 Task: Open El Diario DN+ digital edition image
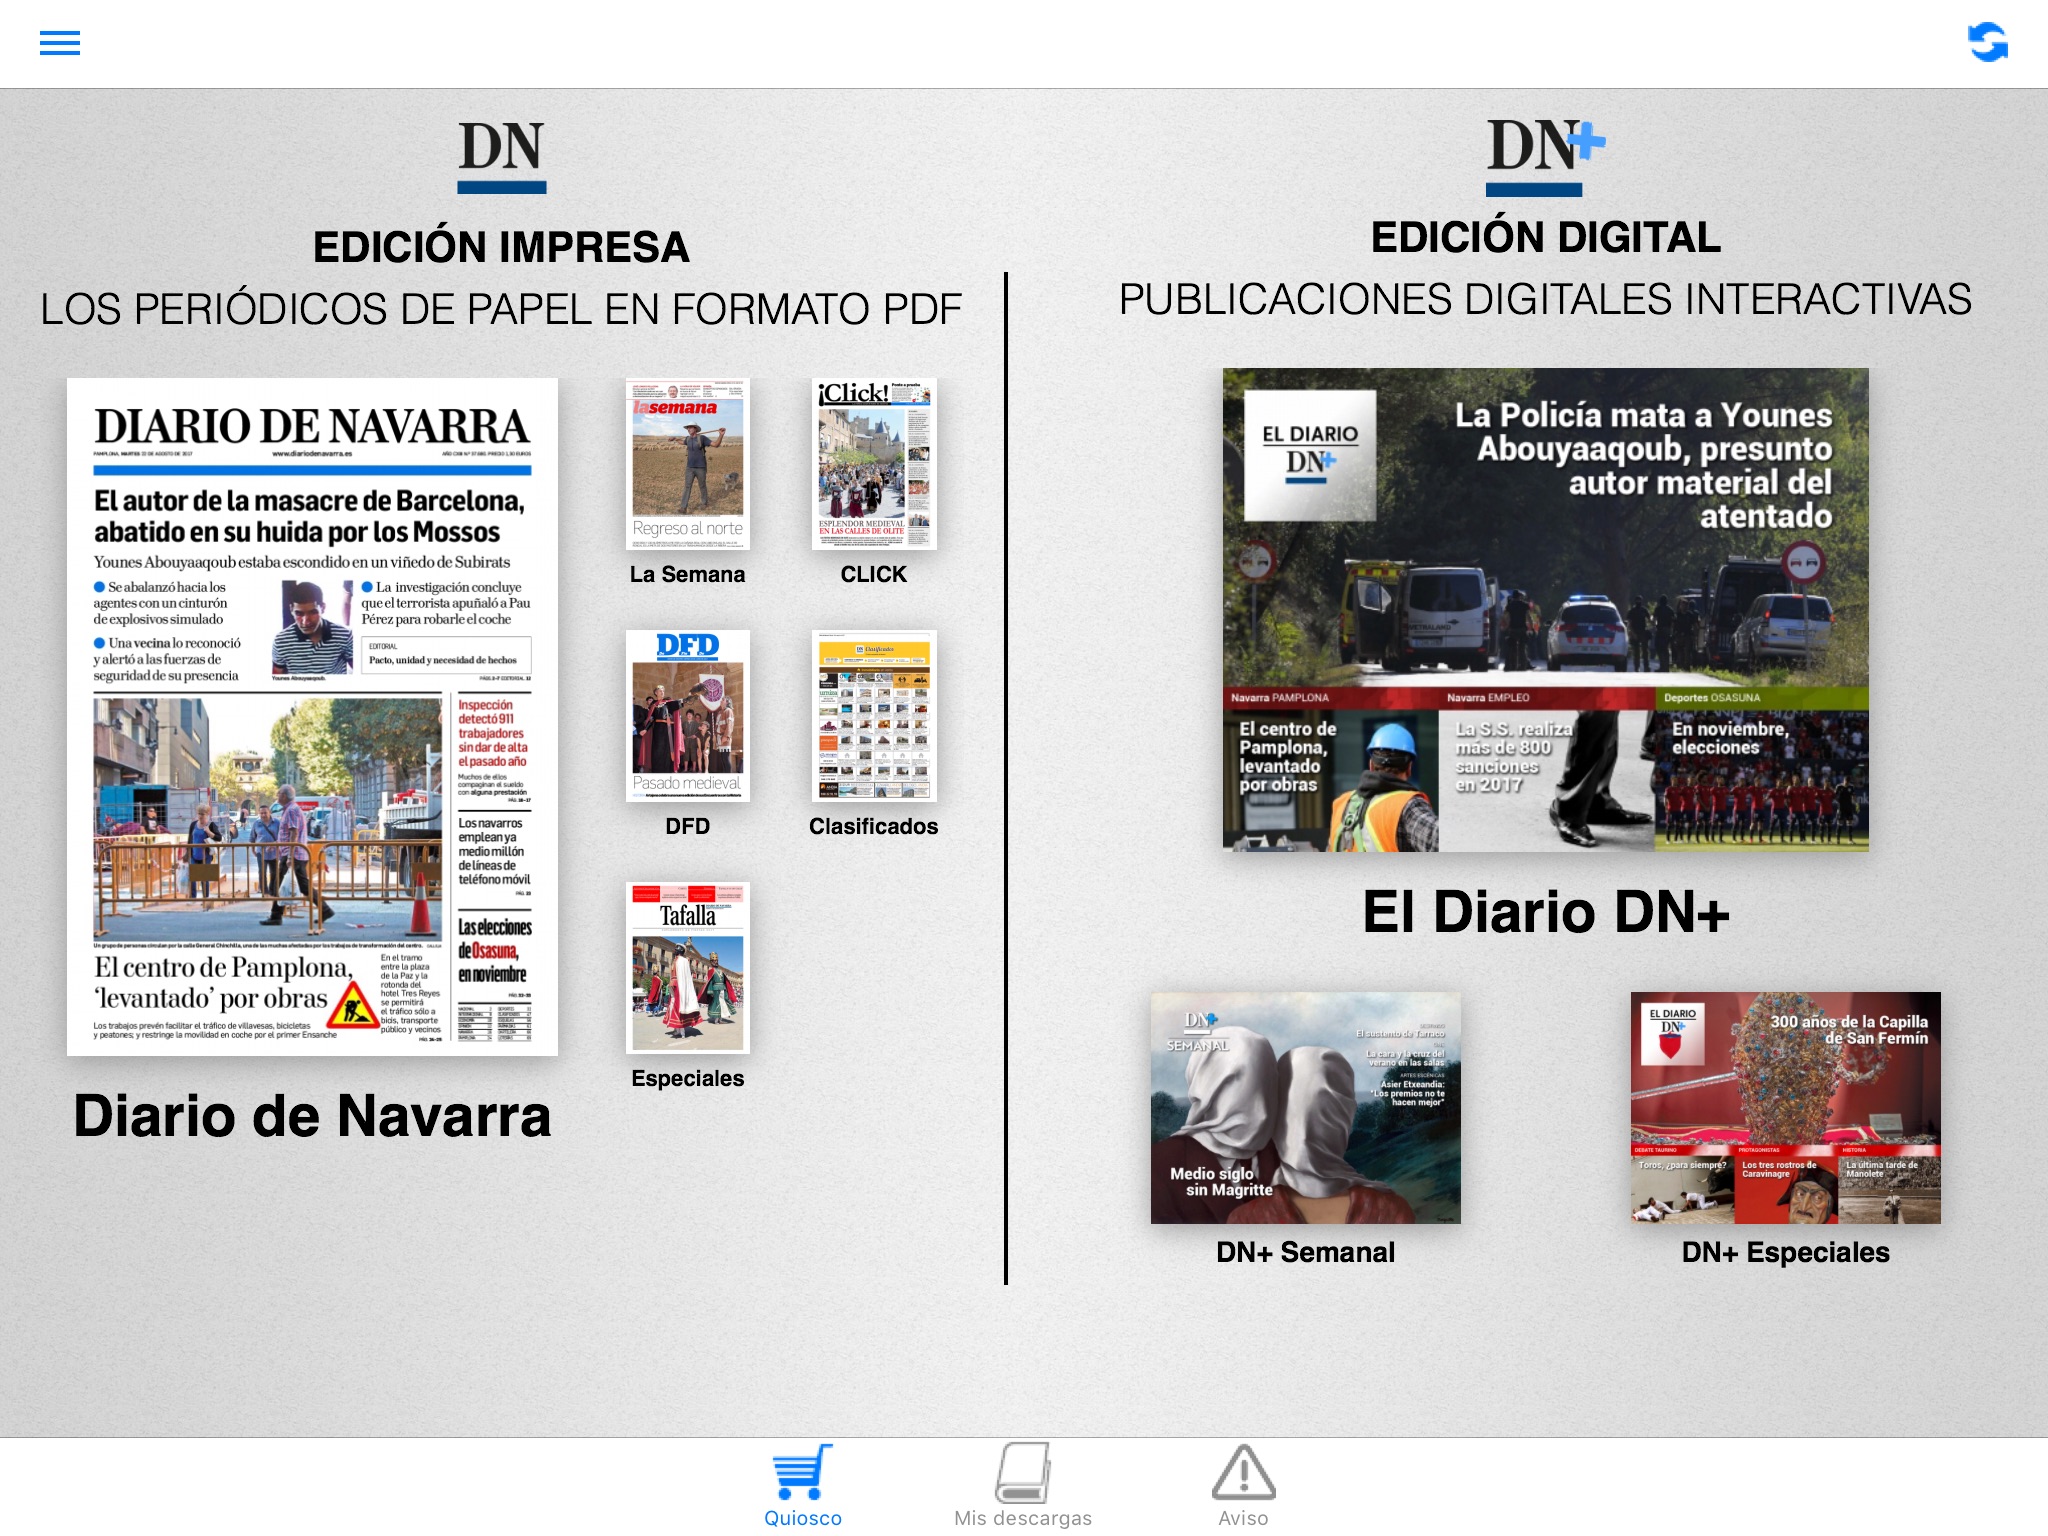(1545, 610)
